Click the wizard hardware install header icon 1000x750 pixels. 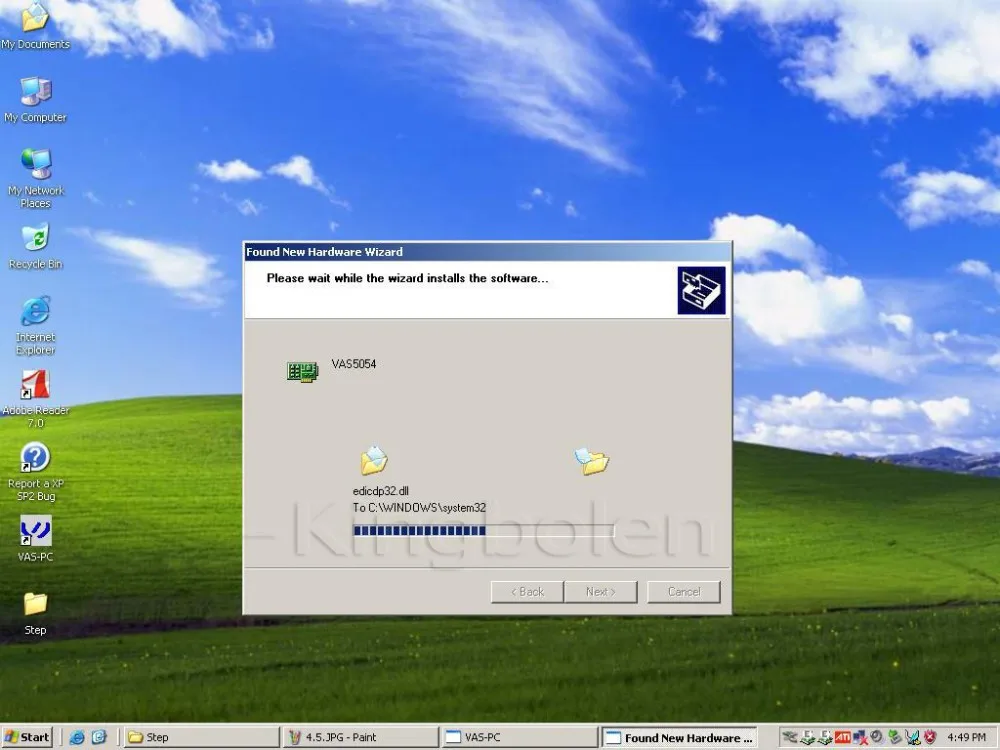pos(701,290)
